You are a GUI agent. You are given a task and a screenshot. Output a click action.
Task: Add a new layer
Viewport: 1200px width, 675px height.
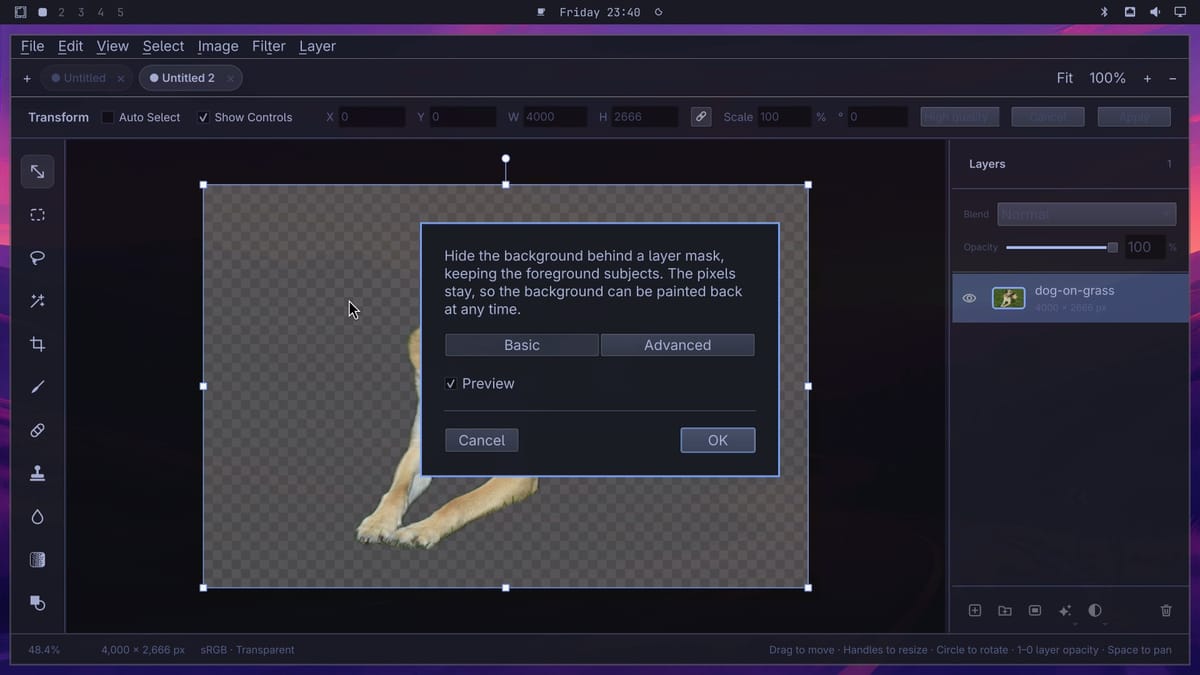[975, 611]
